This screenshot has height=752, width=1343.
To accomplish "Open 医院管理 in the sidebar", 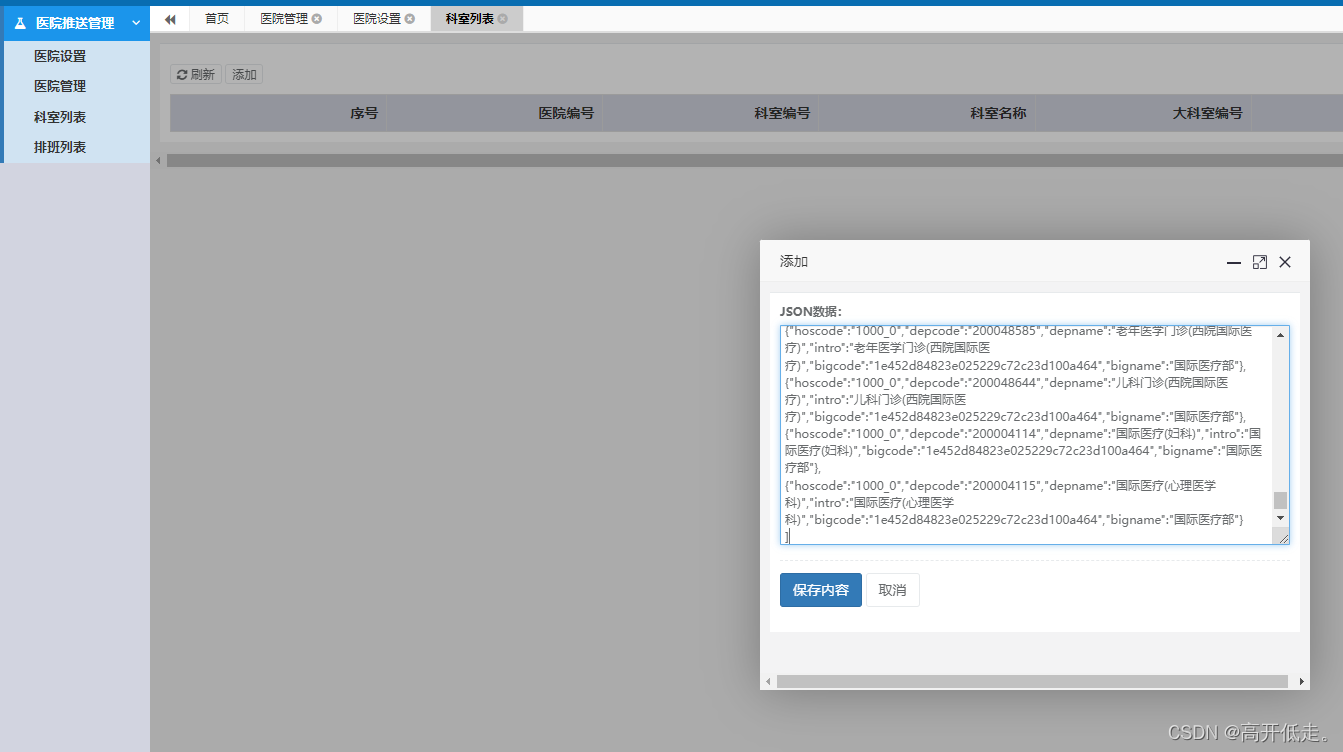I will (x=60, y=86).
